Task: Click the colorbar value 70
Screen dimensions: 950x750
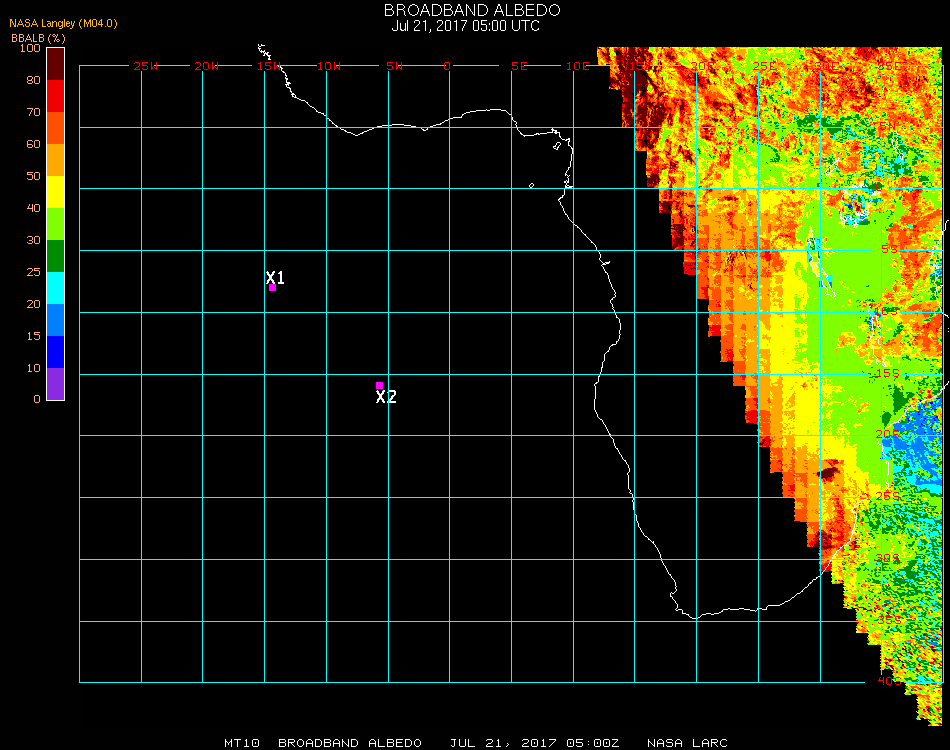Action: 33,112
